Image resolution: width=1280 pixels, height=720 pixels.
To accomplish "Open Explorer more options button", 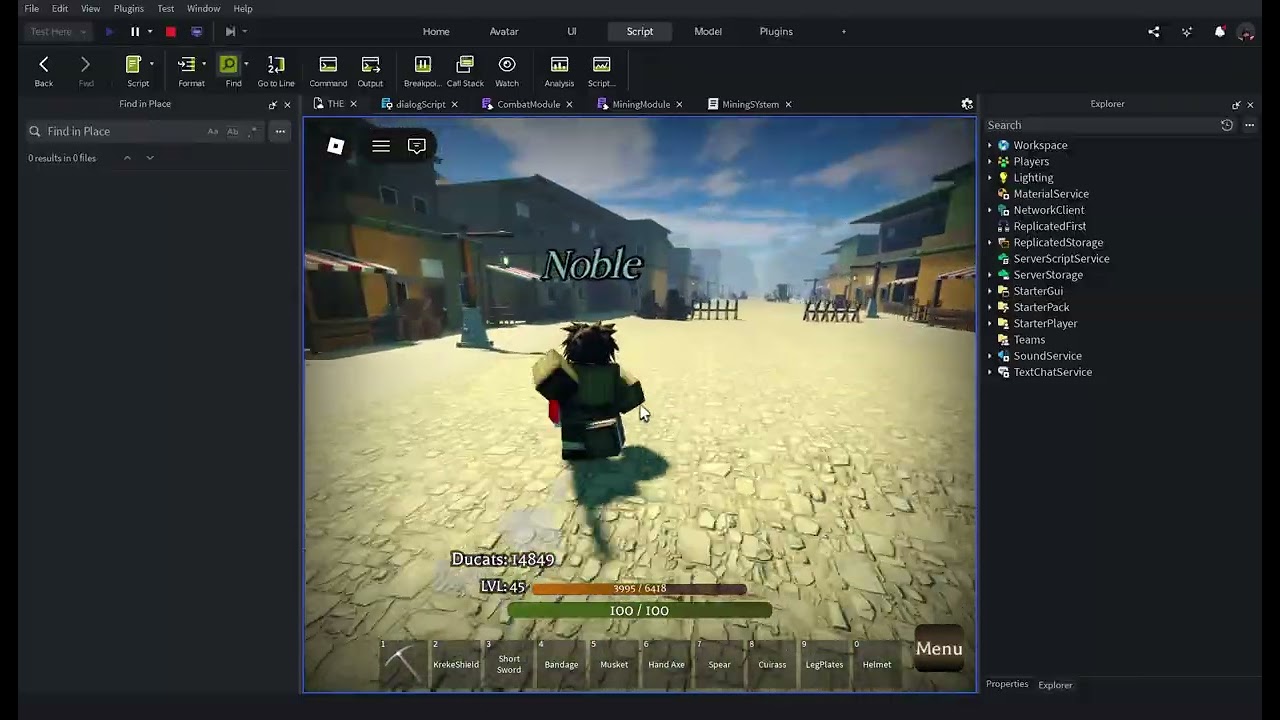I will coord(1249,125).
